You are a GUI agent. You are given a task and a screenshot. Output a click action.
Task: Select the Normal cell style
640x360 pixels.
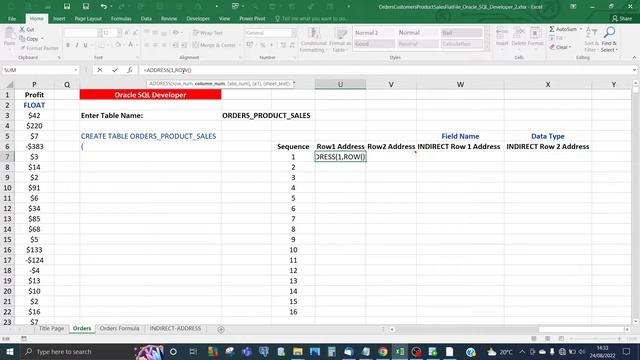click(x=418, y=33)
